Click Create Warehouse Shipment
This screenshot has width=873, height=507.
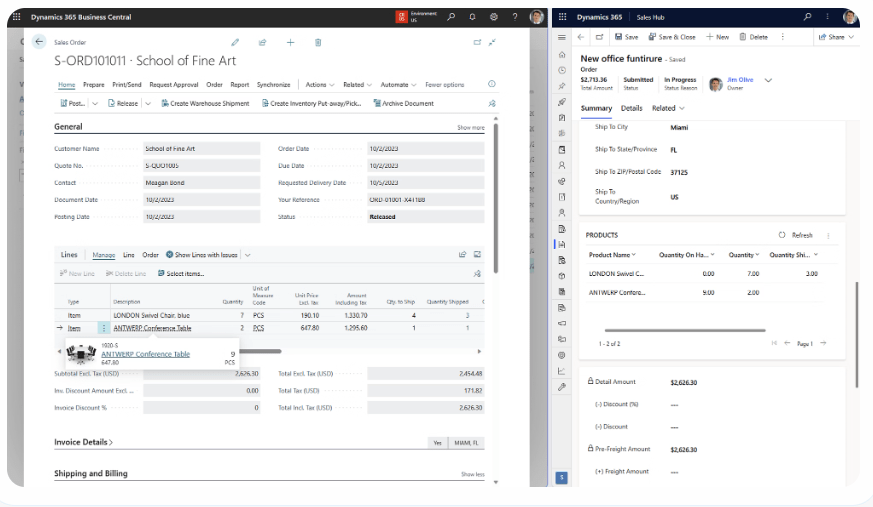click(205, 104)
